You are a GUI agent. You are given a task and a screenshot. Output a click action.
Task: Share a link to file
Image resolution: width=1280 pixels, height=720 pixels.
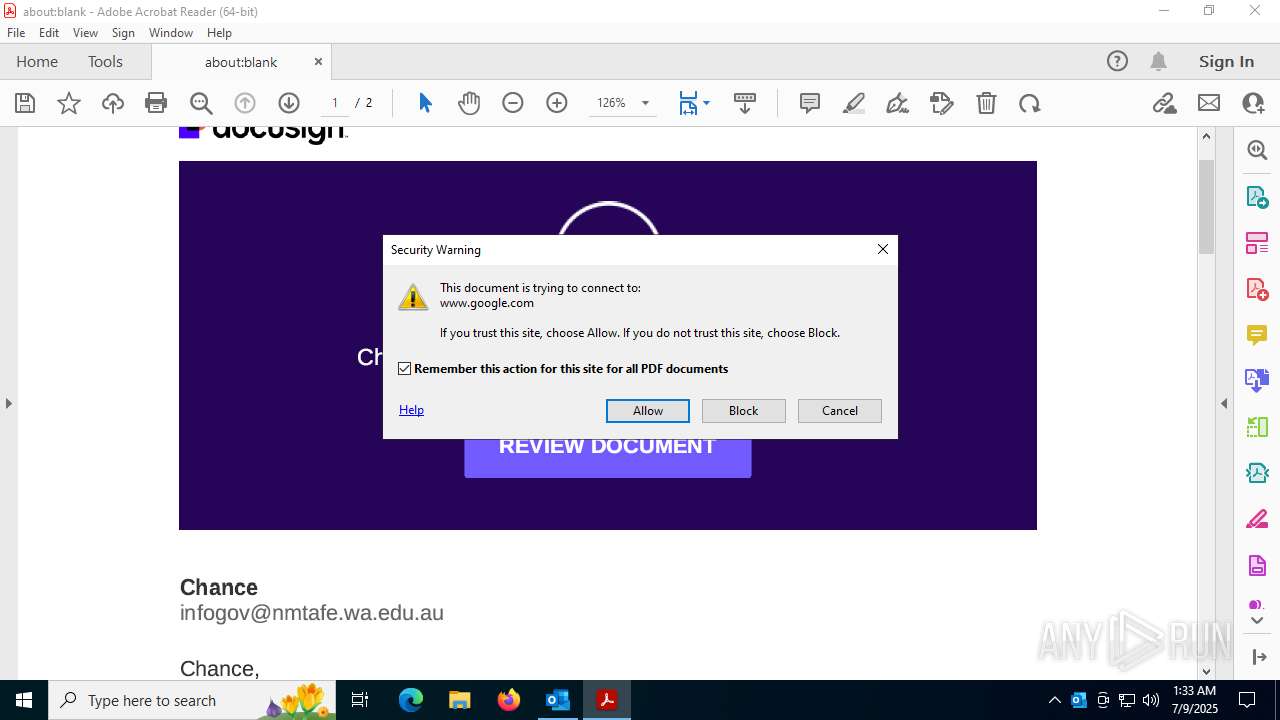pos(1165,103)
